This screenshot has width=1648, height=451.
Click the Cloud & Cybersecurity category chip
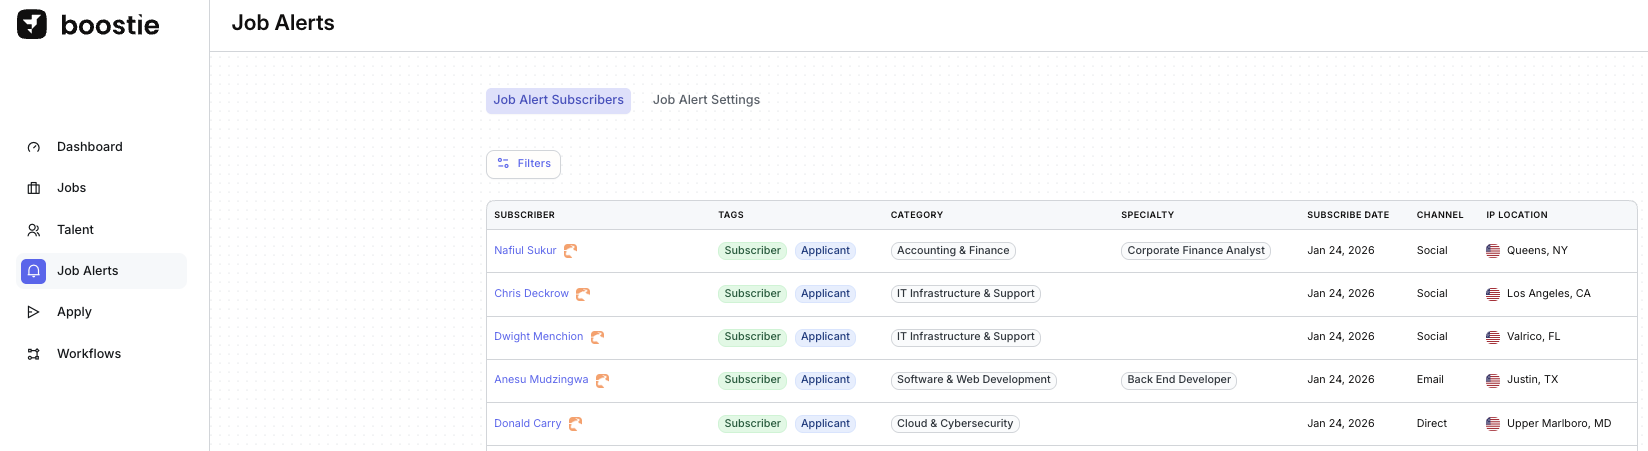[x=954, y=424]
